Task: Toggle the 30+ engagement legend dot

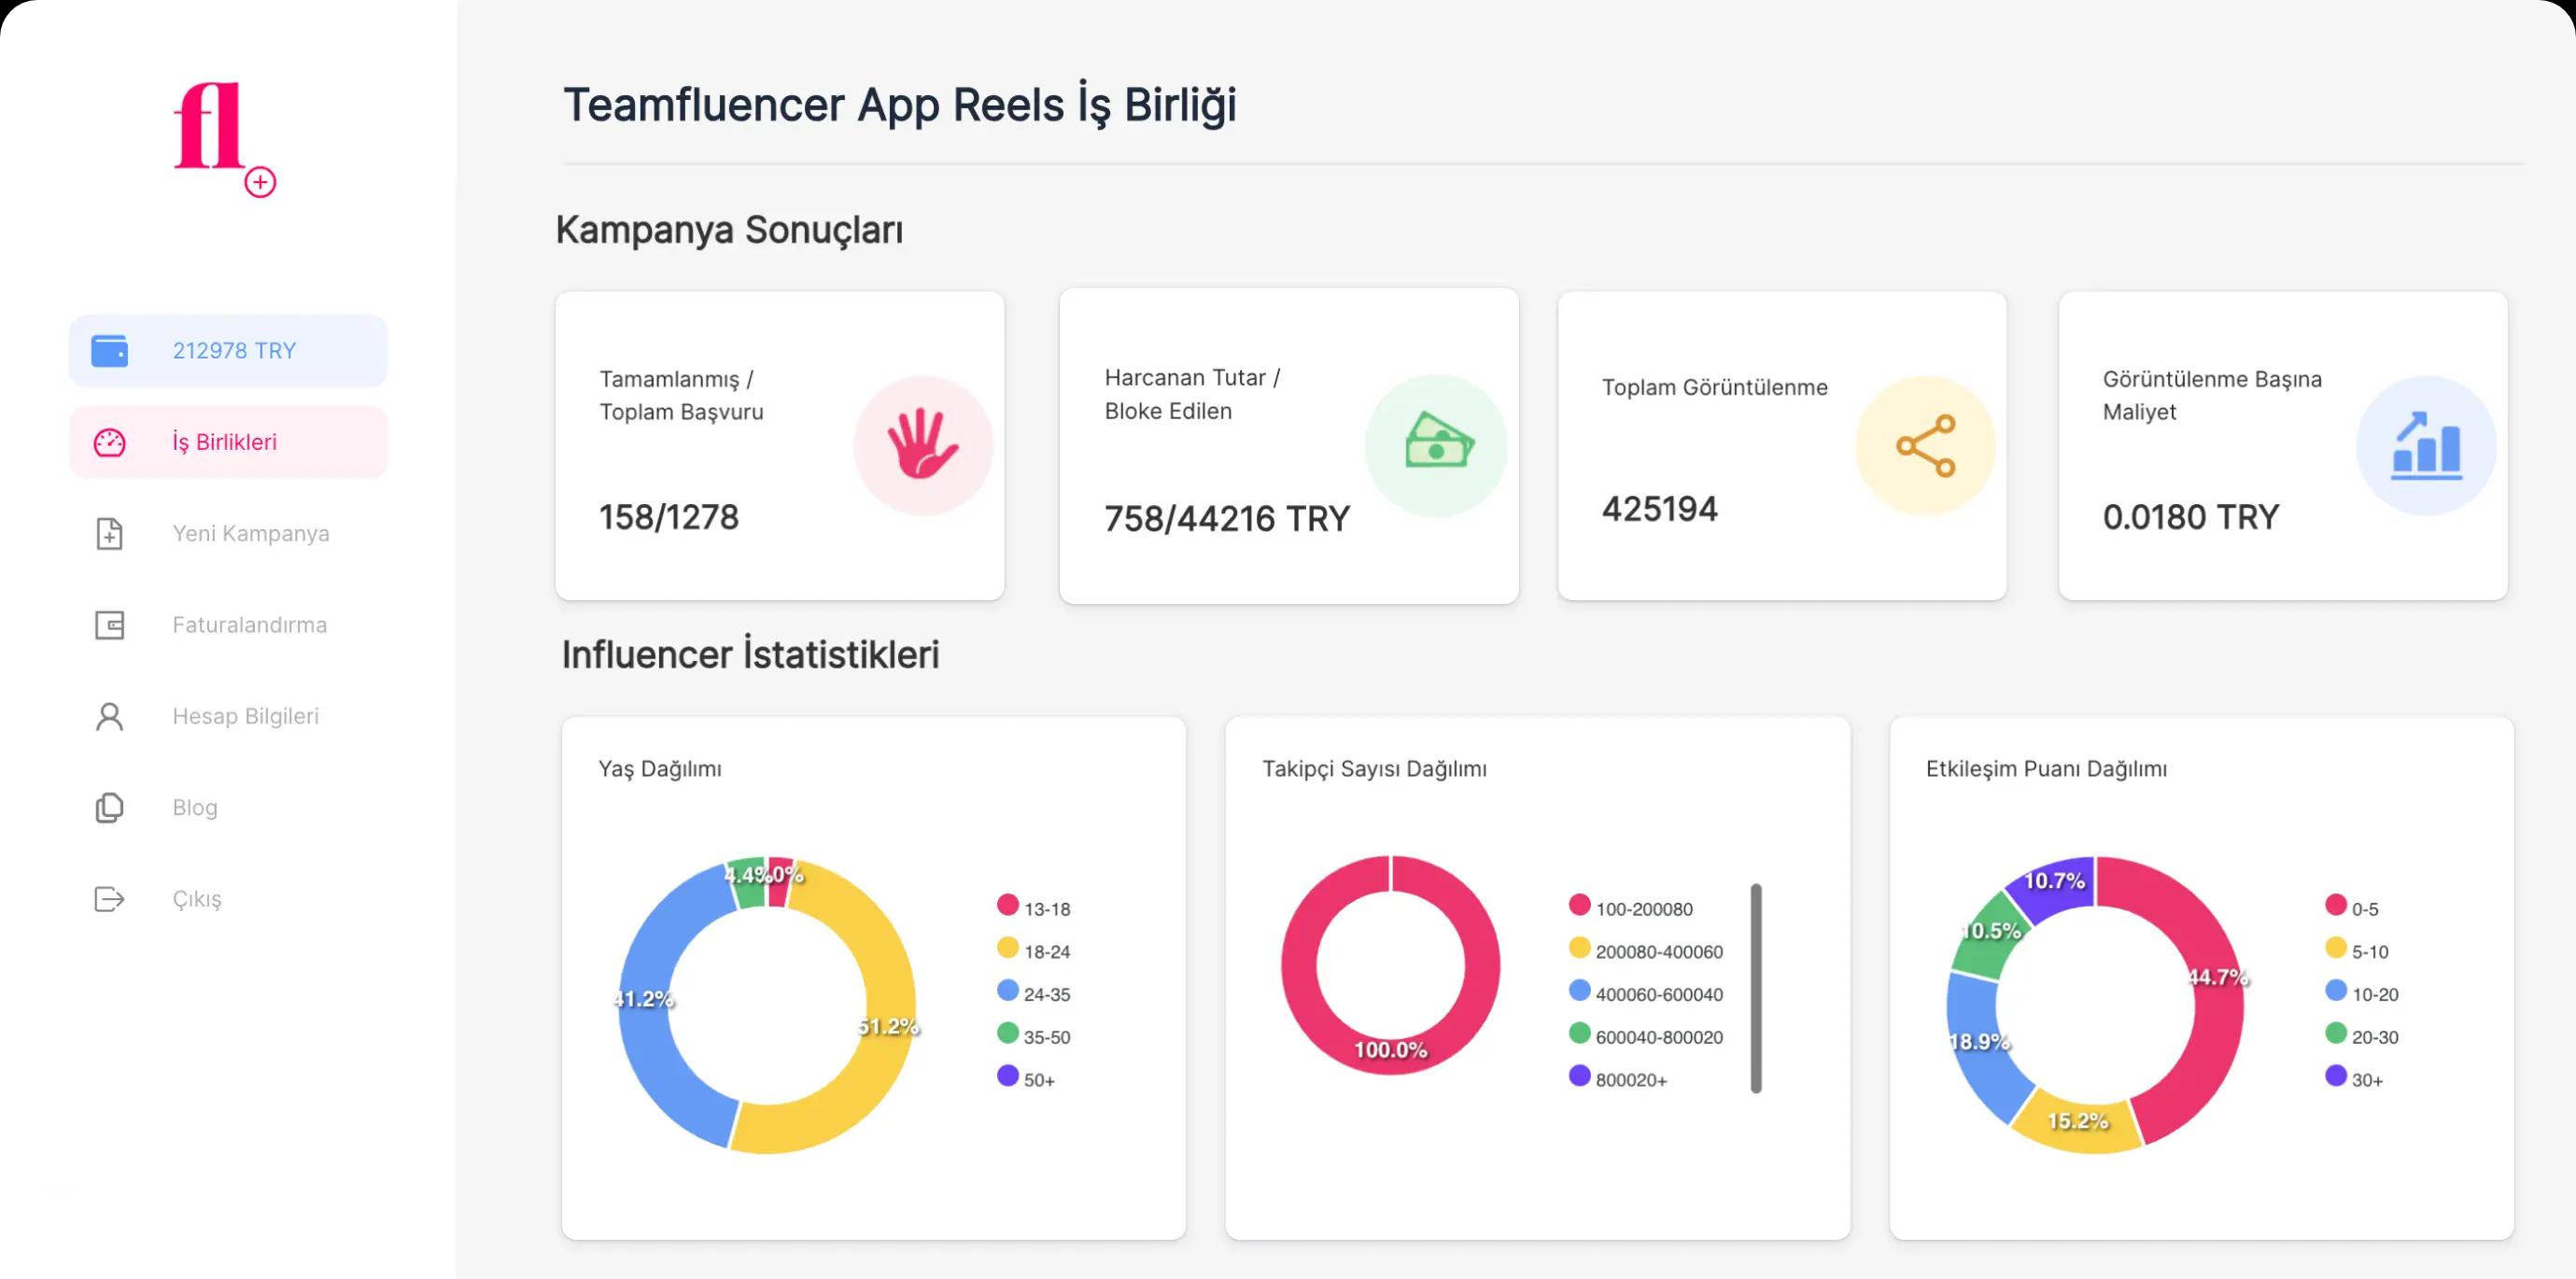Action: point(2336,1076)
